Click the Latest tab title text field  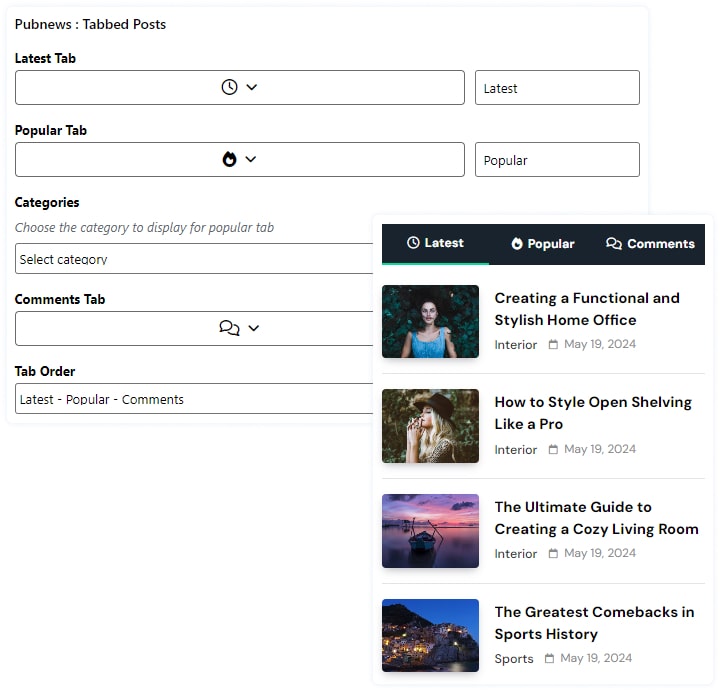coord(556,88)
